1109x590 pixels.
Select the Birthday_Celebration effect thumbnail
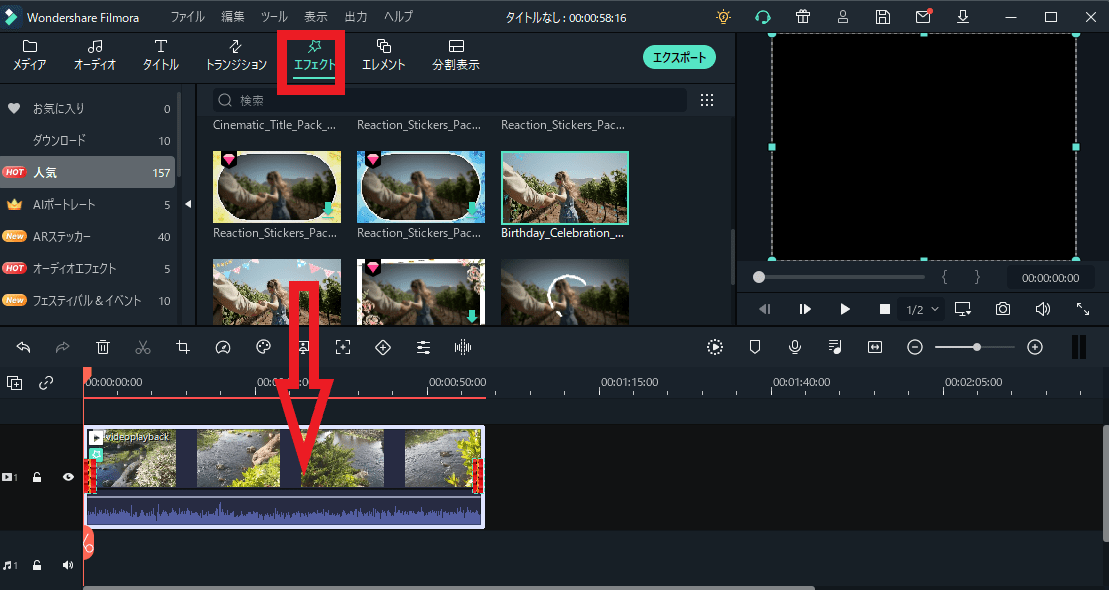pyautogui.click(x=564, y=187)
